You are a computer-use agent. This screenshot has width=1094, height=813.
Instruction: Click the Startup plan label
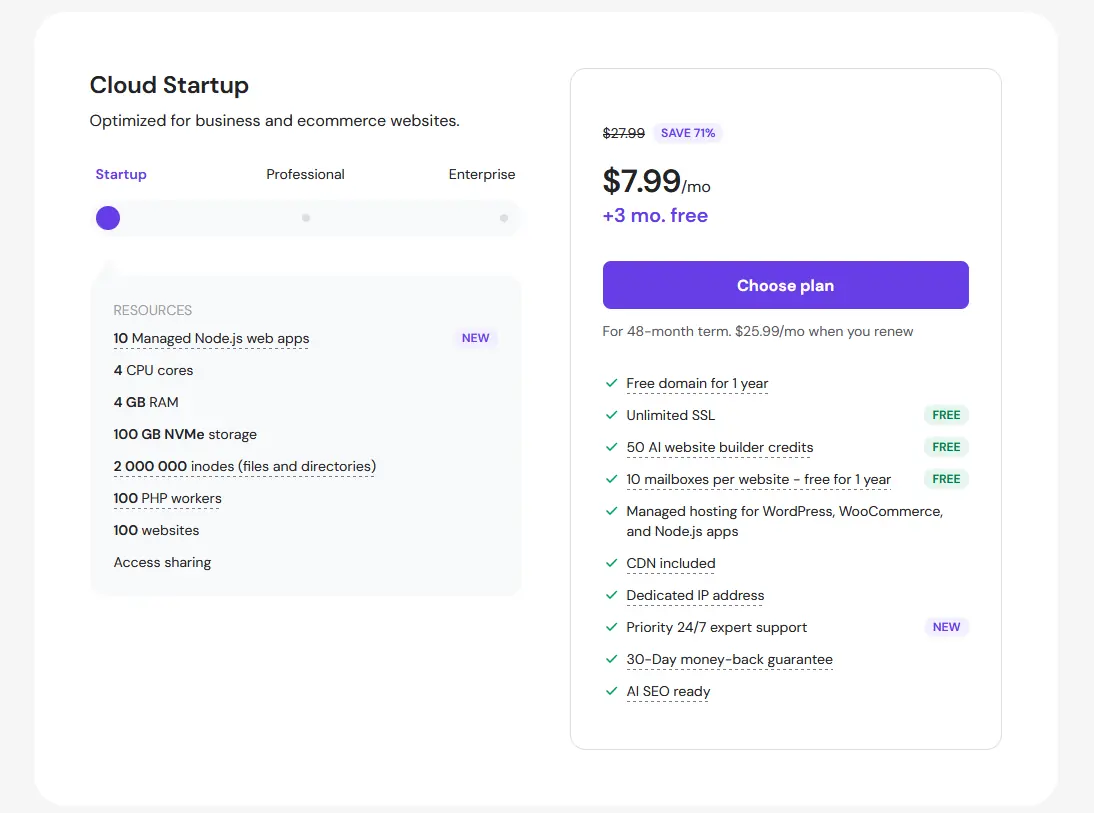(x=121, y=174)
